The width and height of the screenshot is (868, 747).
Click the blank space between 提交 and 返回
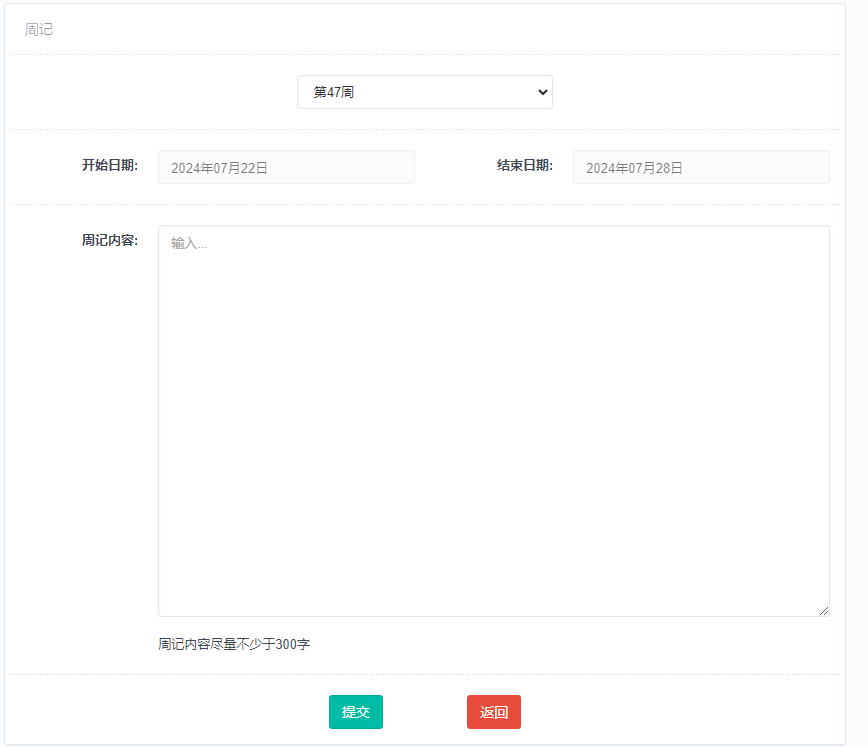[425, 712]
